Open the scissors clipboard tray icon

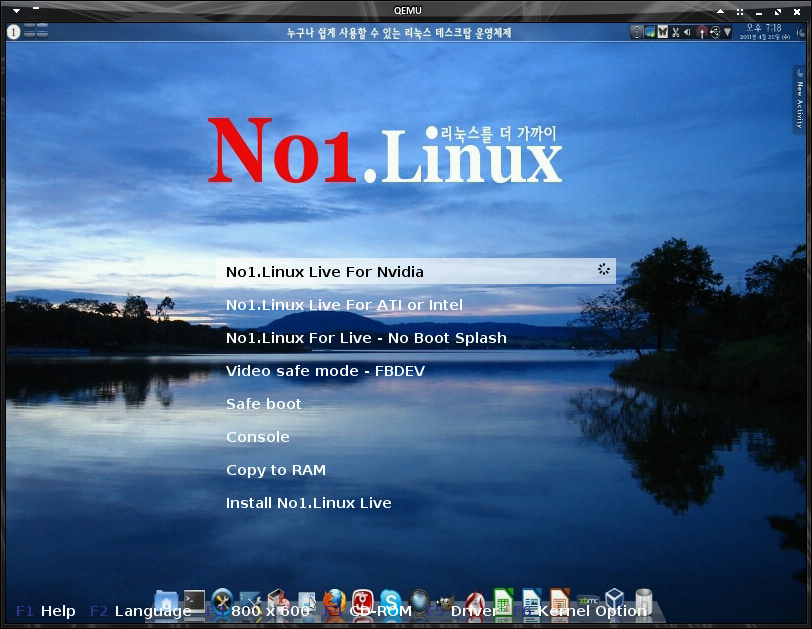[675, 32]
